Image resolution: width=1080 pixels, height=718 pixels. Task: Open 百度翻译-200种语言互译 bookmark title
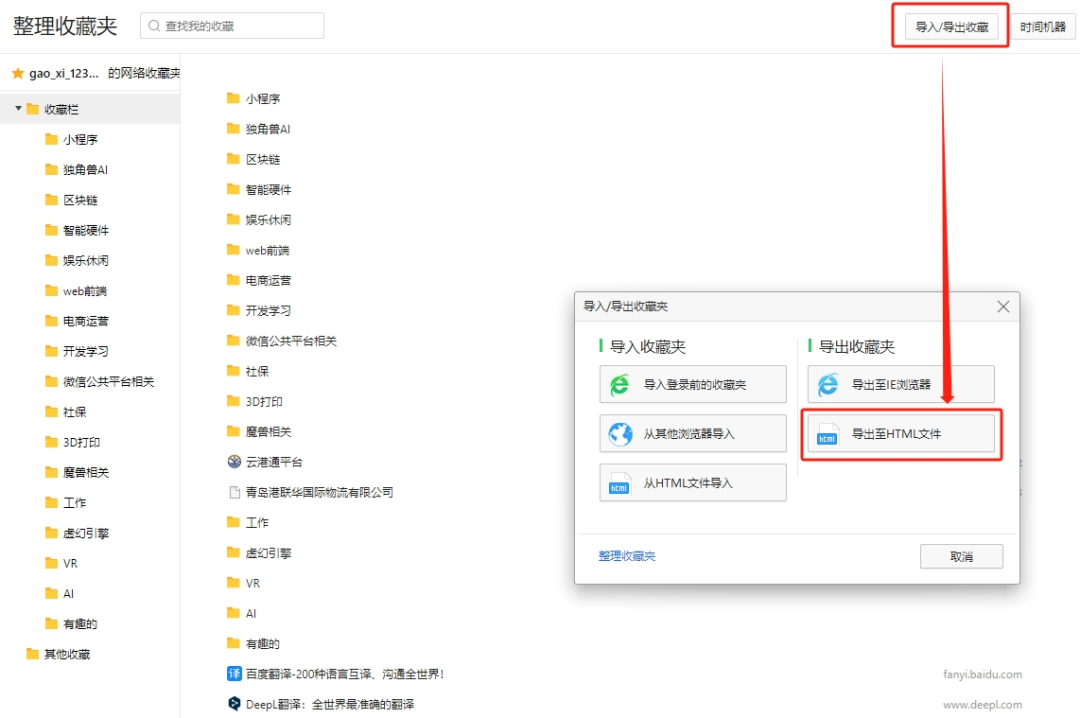point(345,675)
